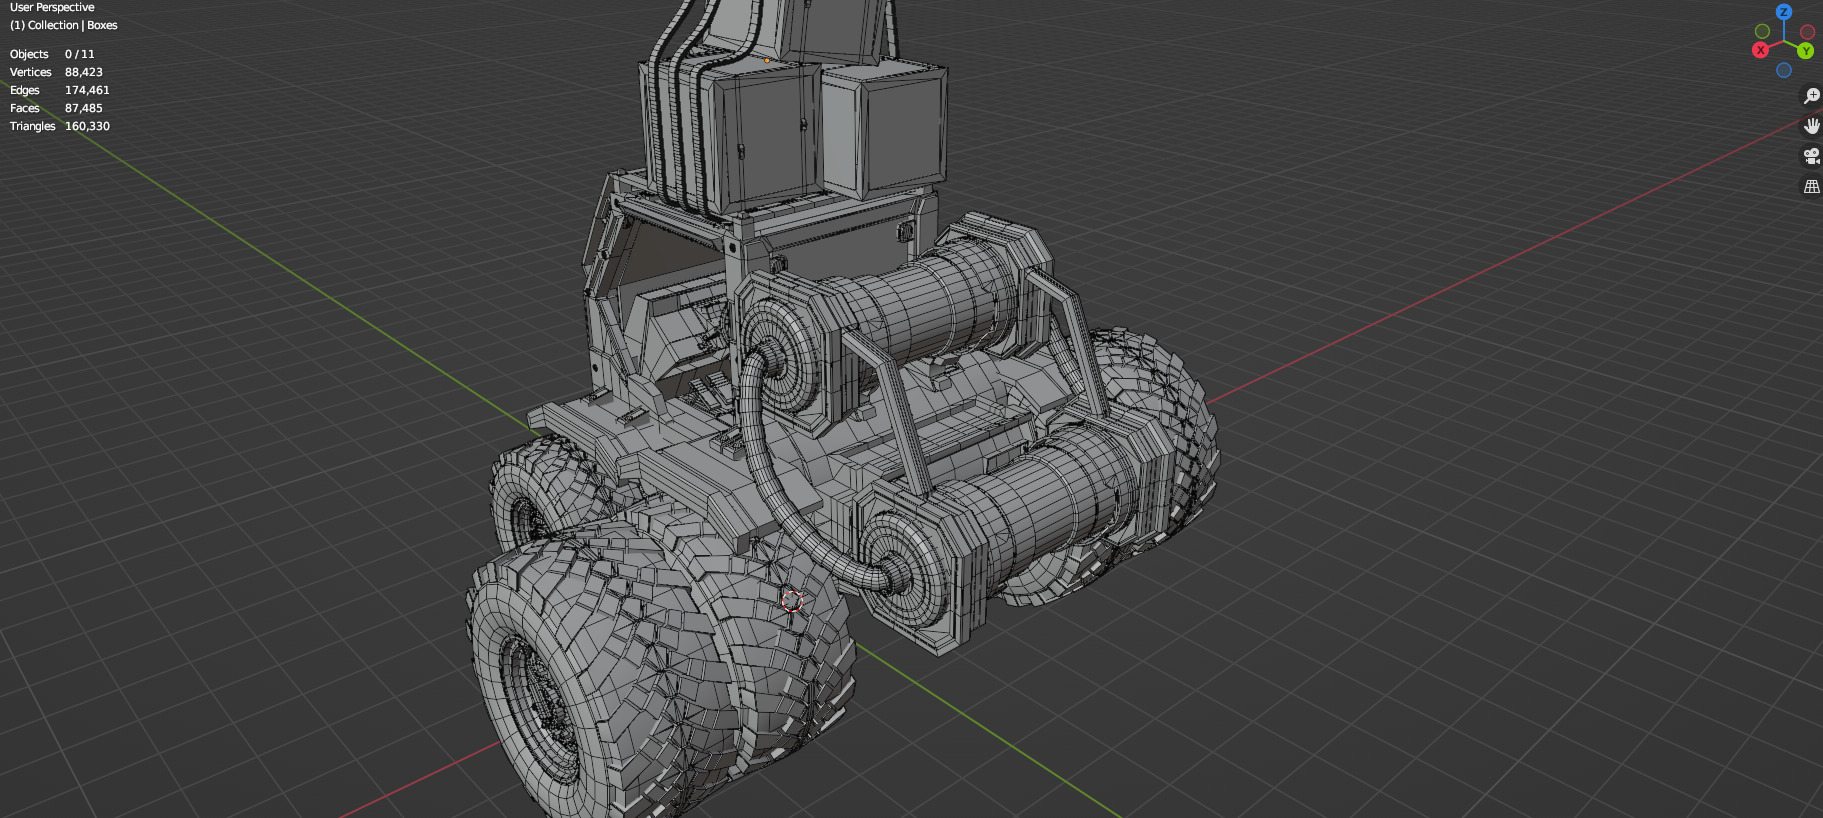Click the hollow green negative Y circle
Viewport: 1823px width, 818px height.
tap(1763, 31)
